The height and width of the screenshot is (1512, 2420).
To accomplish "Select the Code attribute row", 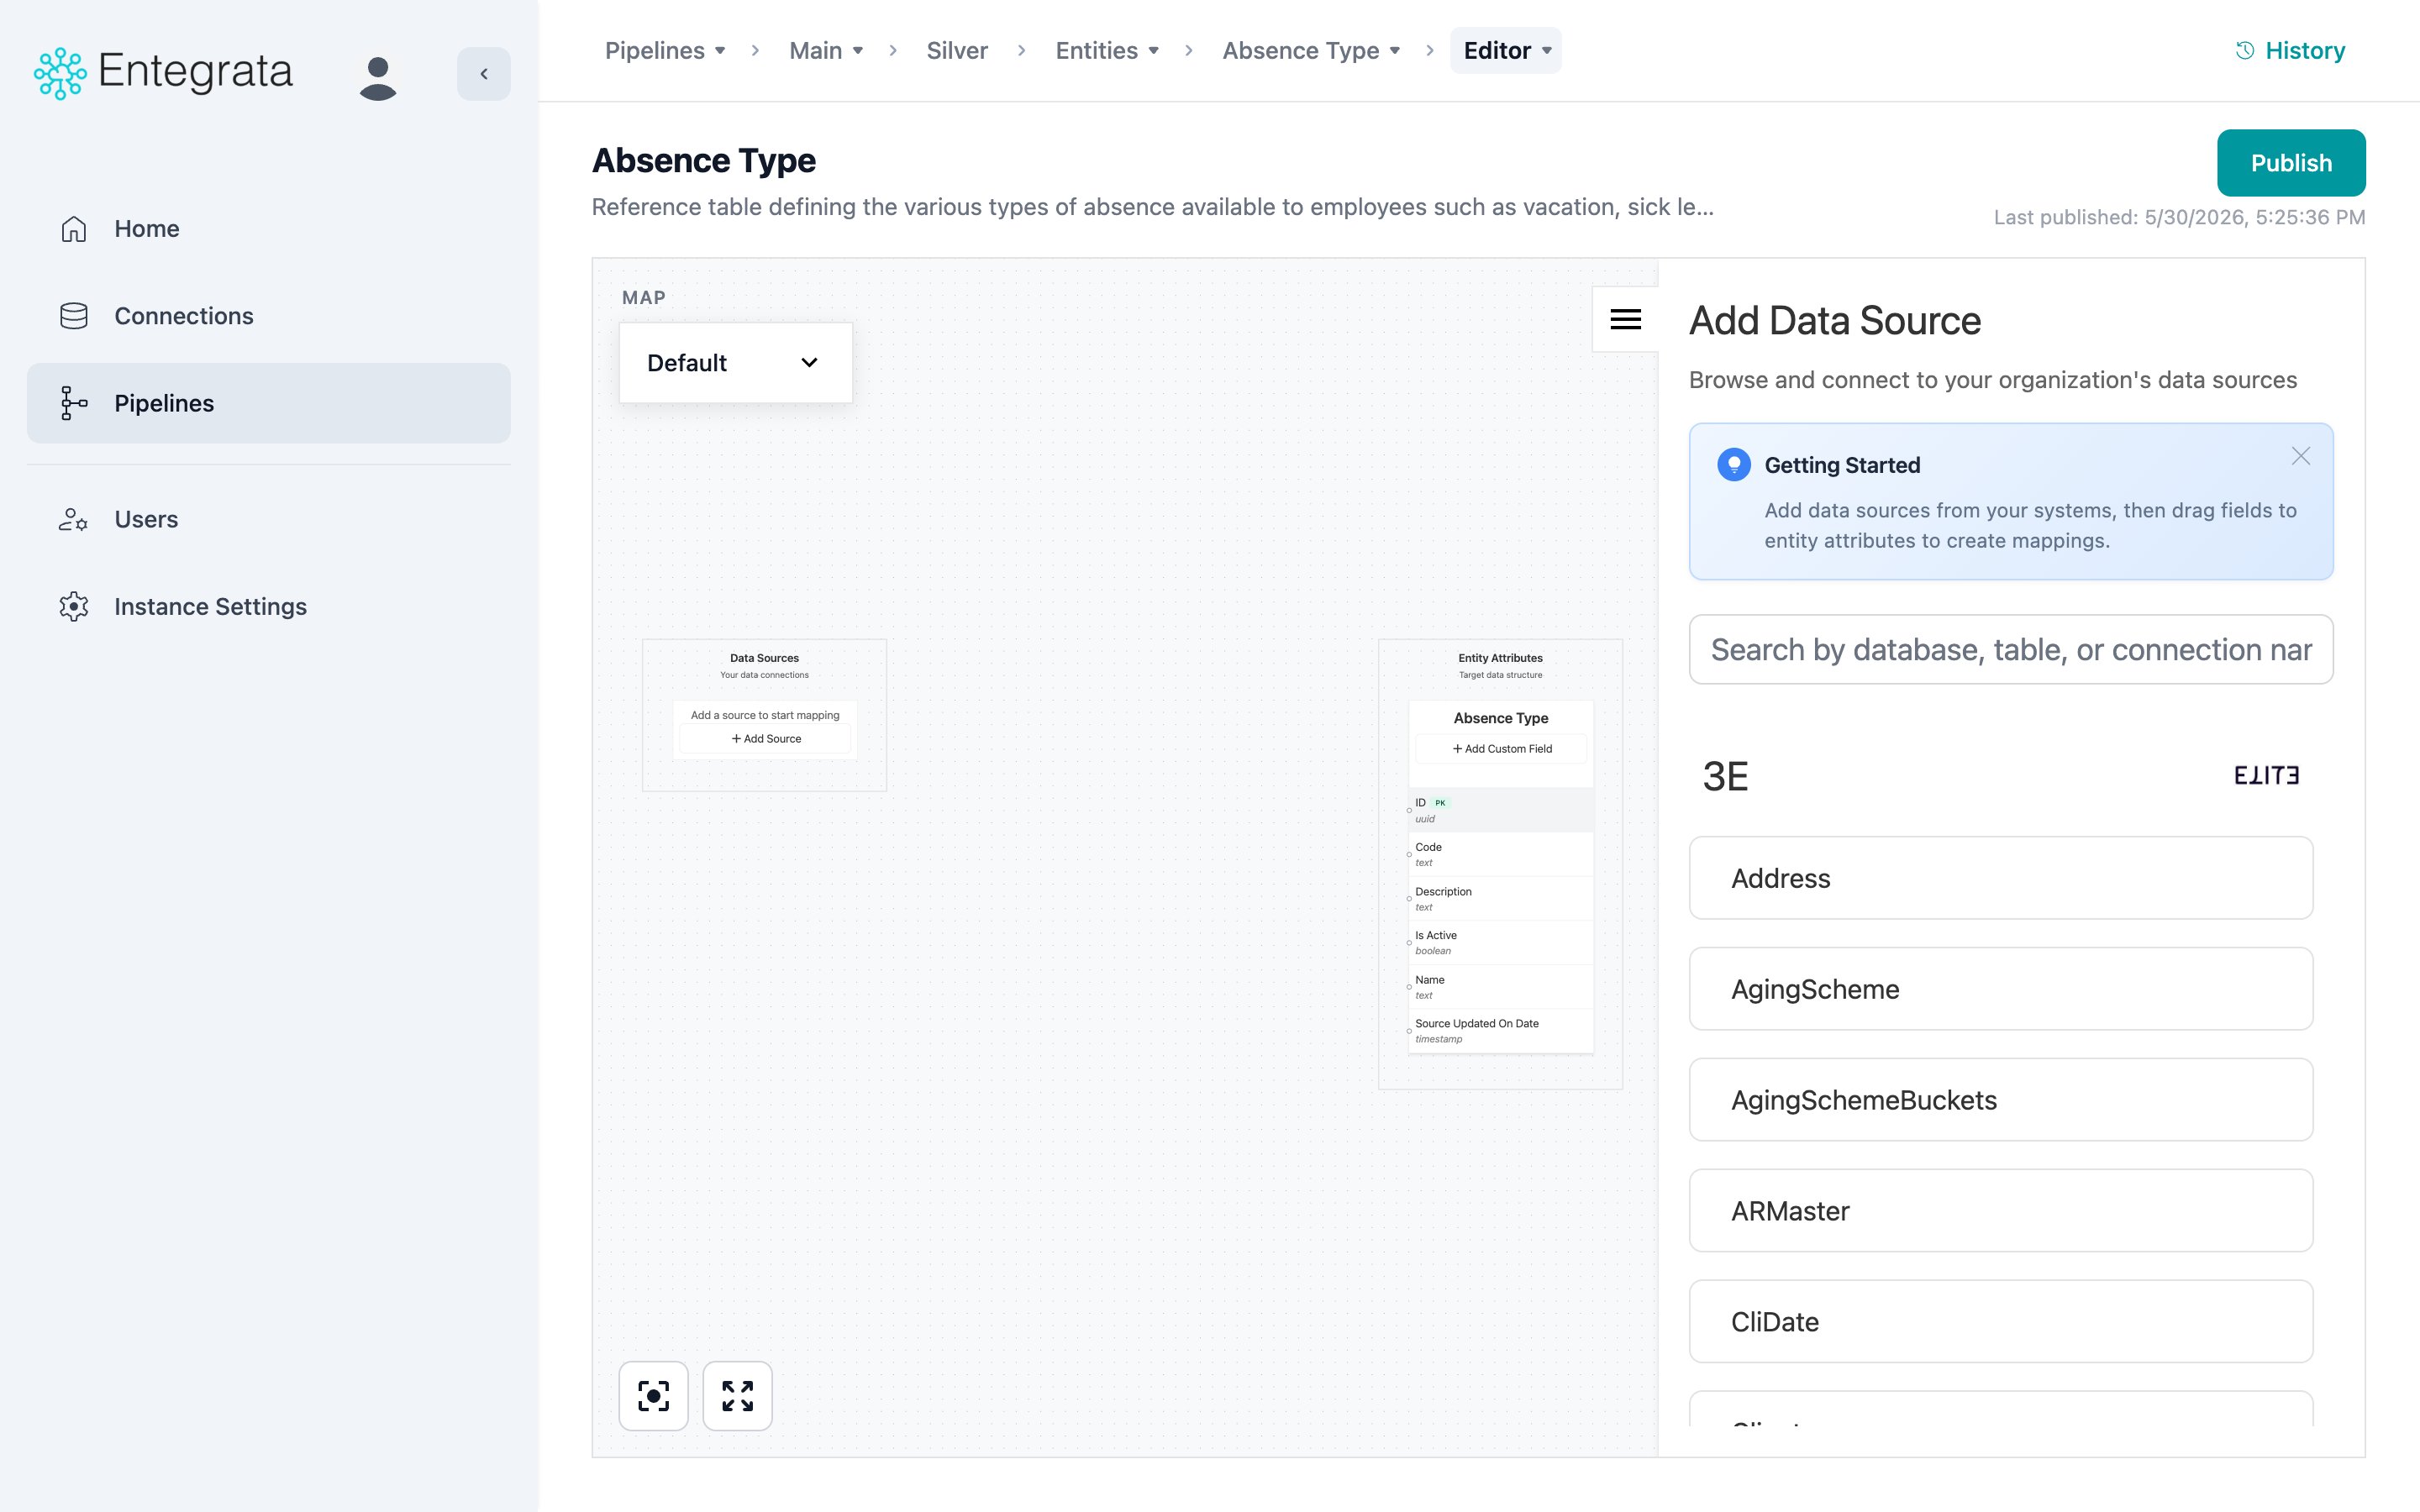I will (x=1501, y=854).
